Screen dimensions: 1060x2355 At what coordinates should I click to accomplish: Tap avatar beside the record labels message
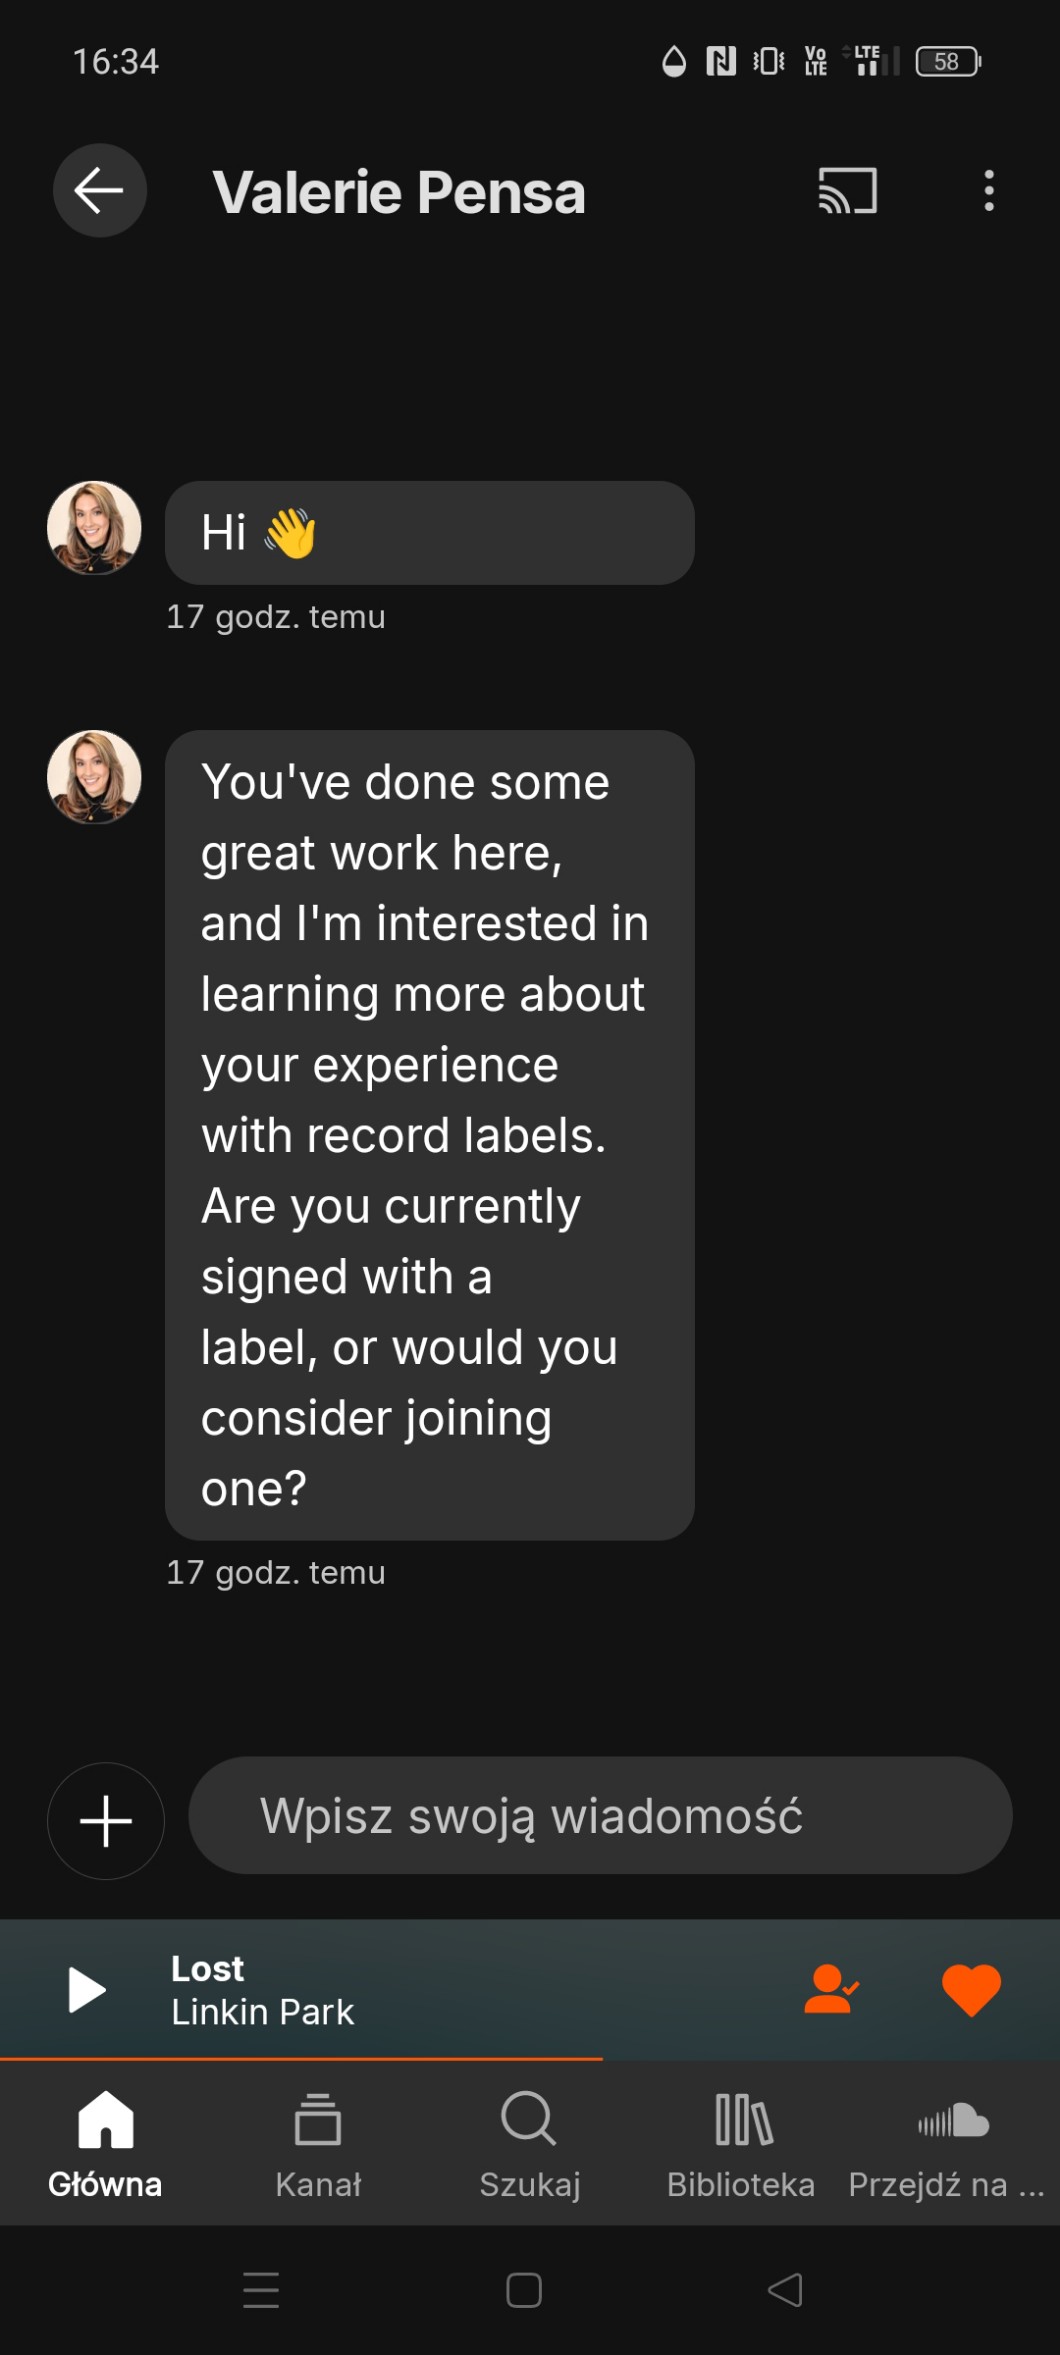(x=94, y=777)
